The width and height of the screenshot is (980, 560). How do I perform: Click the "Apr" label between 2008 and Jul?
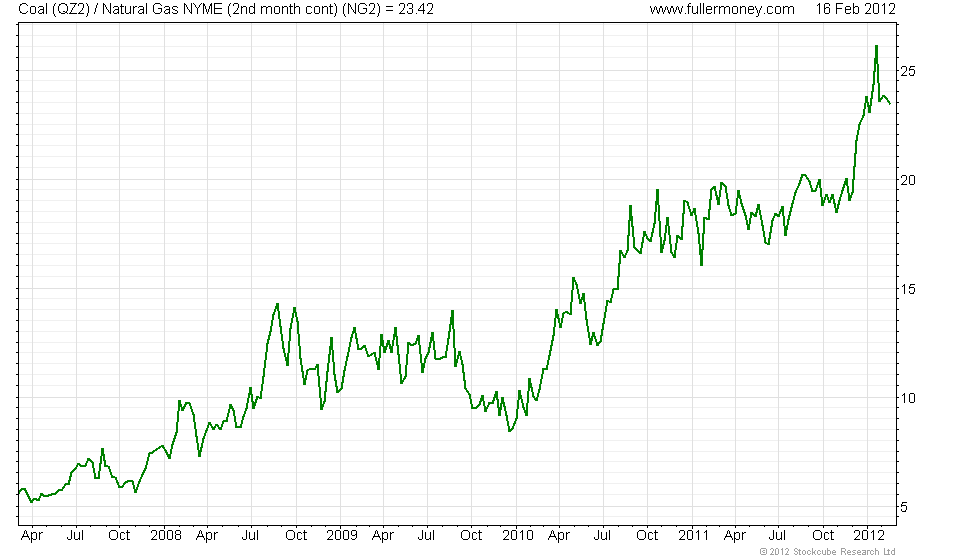(207, 536)
